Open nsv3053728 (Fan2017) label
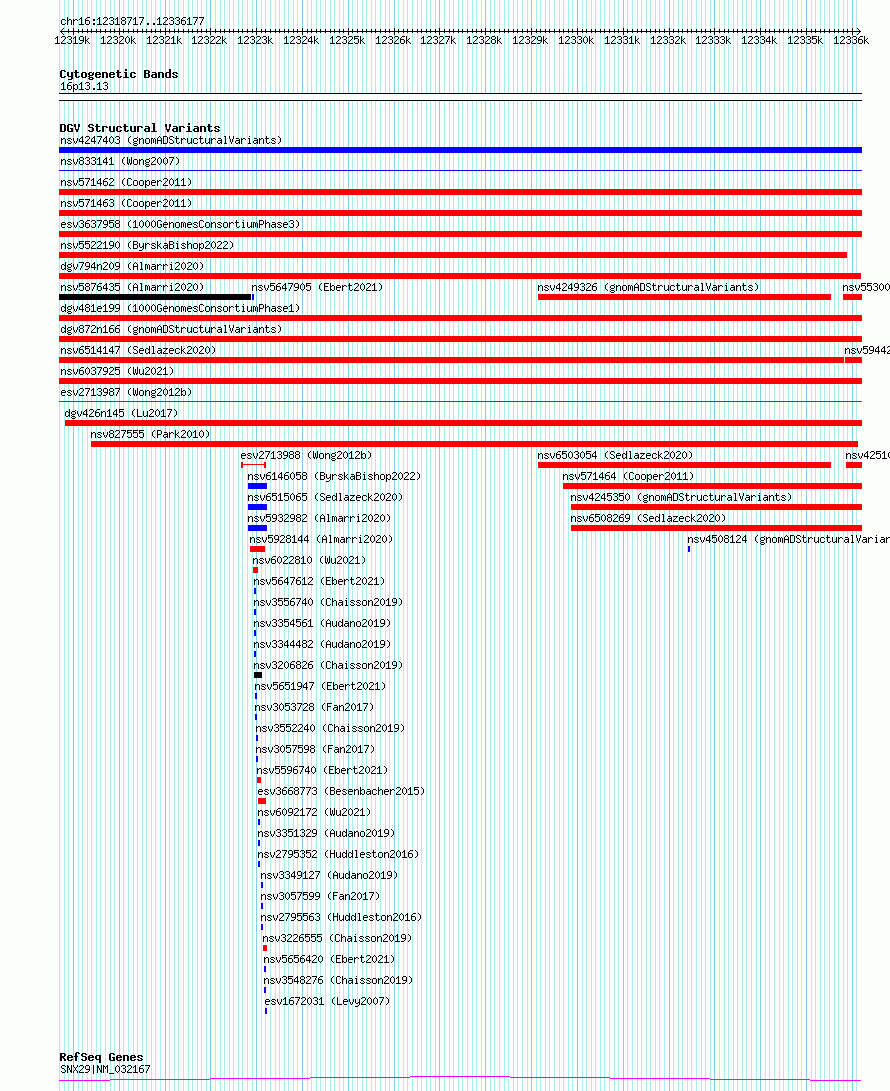 pyautogui.click(x=314, y=707)
